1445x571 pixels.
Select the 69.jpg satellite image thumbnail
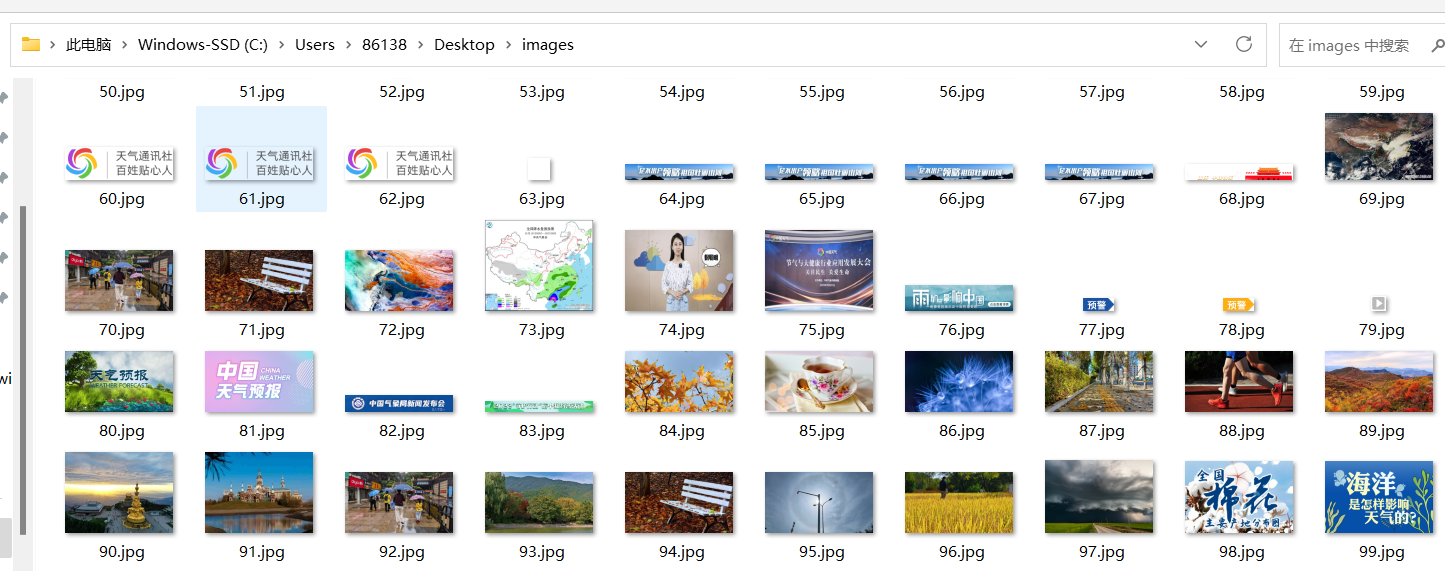pos(1379,146)
